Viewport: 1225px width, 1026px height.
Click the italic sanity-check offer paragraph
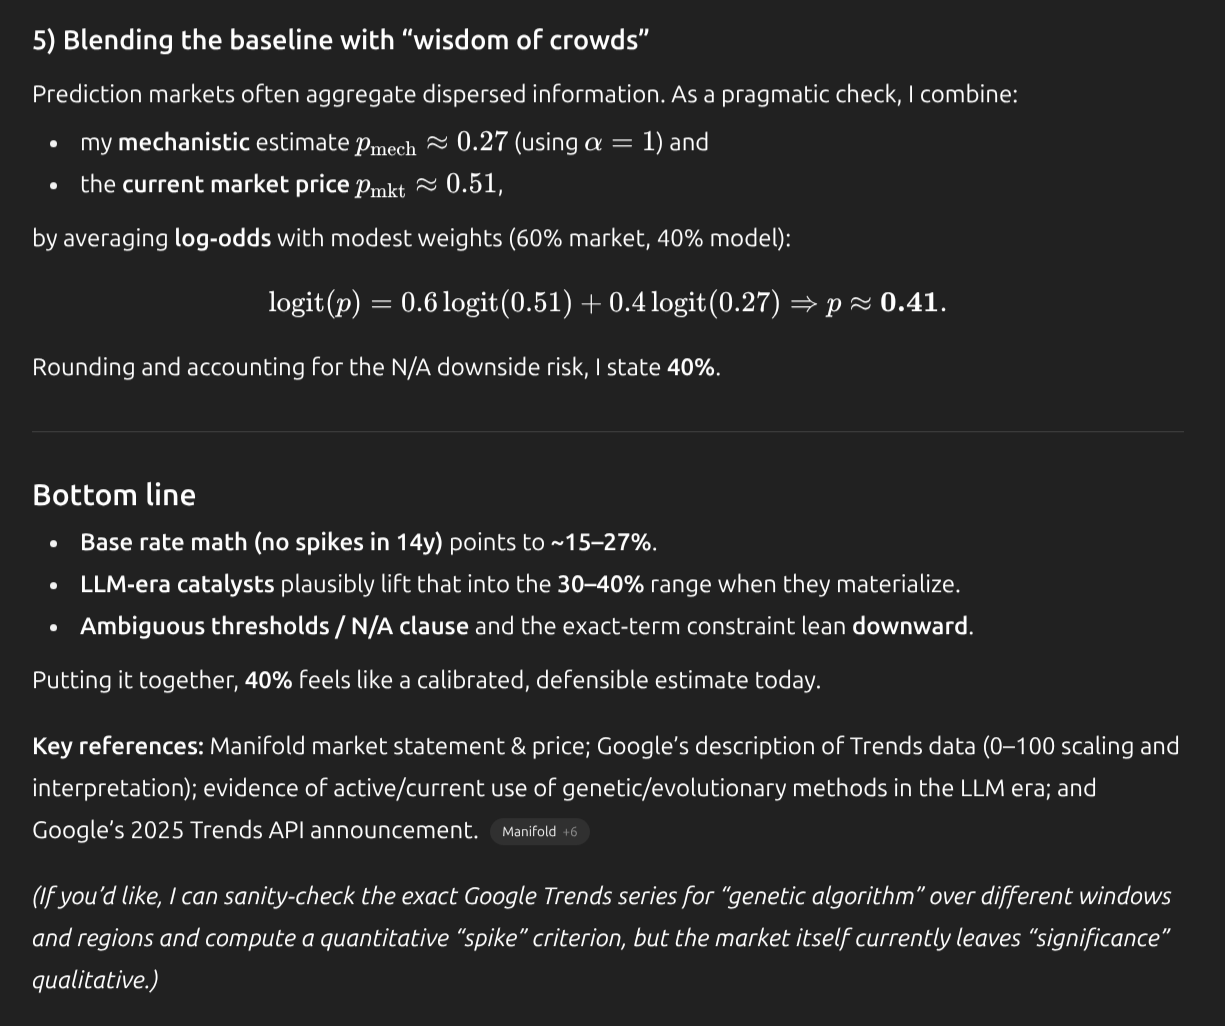coord(600,938)
